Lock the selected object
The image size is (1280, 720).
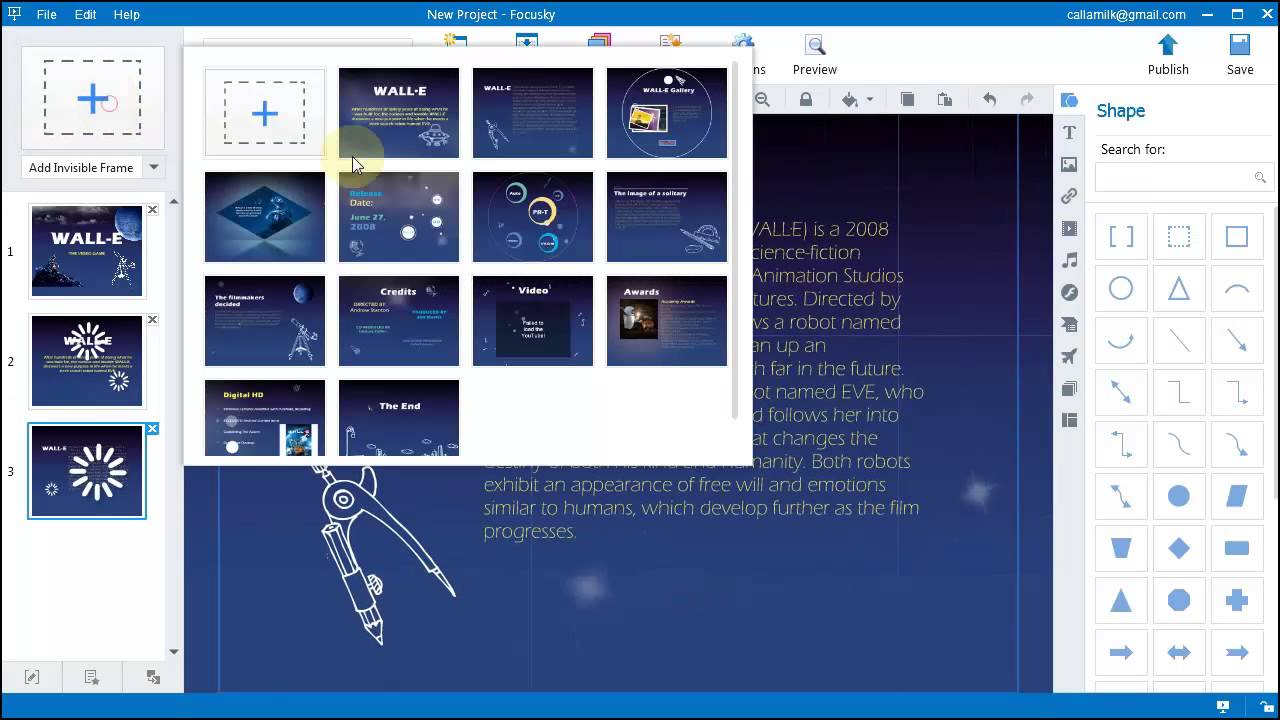pyautogui.click(x=805, y=100)
